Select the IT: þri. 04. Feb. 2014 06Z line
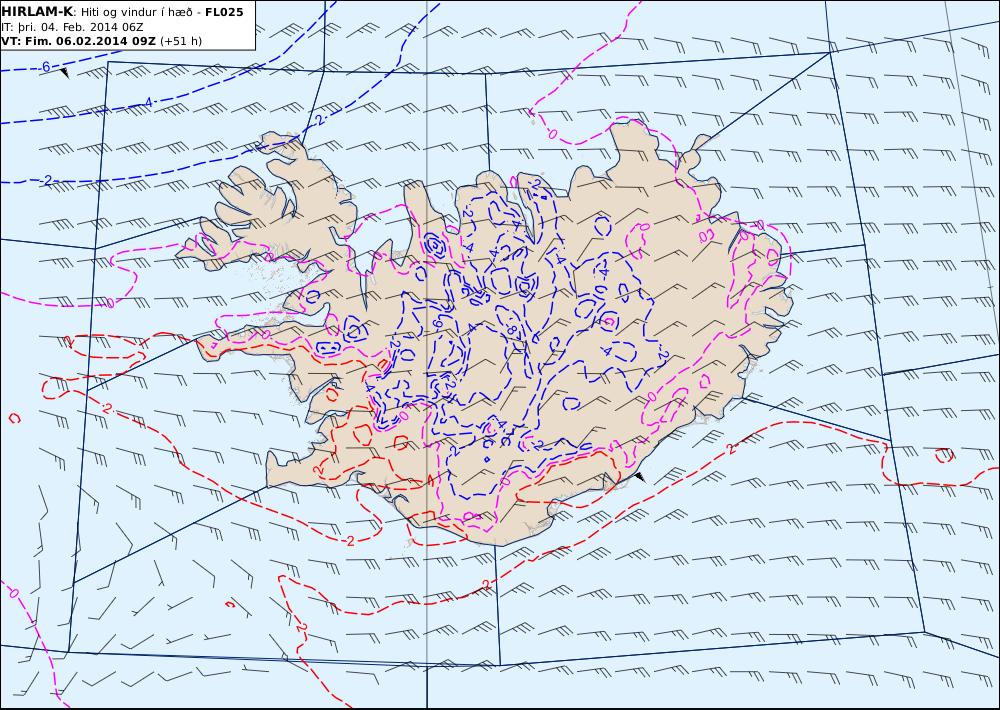Screen dimensions: 1000x710 [72, 27]
